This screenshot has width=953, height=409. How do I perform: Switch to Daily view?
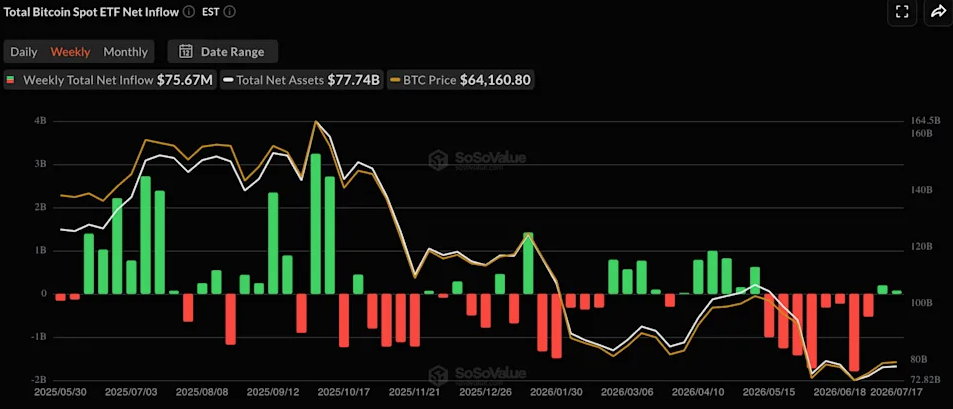24,52
